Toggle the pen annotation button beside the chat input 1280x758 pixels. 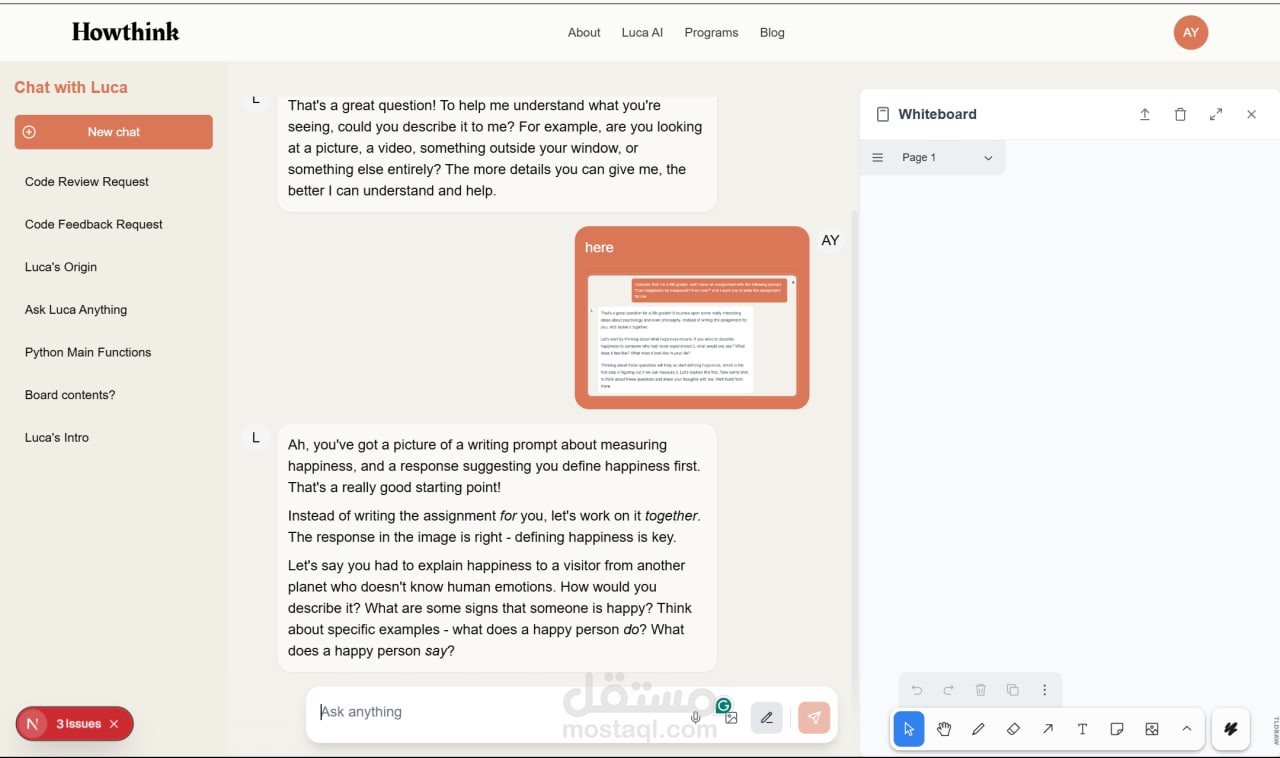tap(766, 717)
